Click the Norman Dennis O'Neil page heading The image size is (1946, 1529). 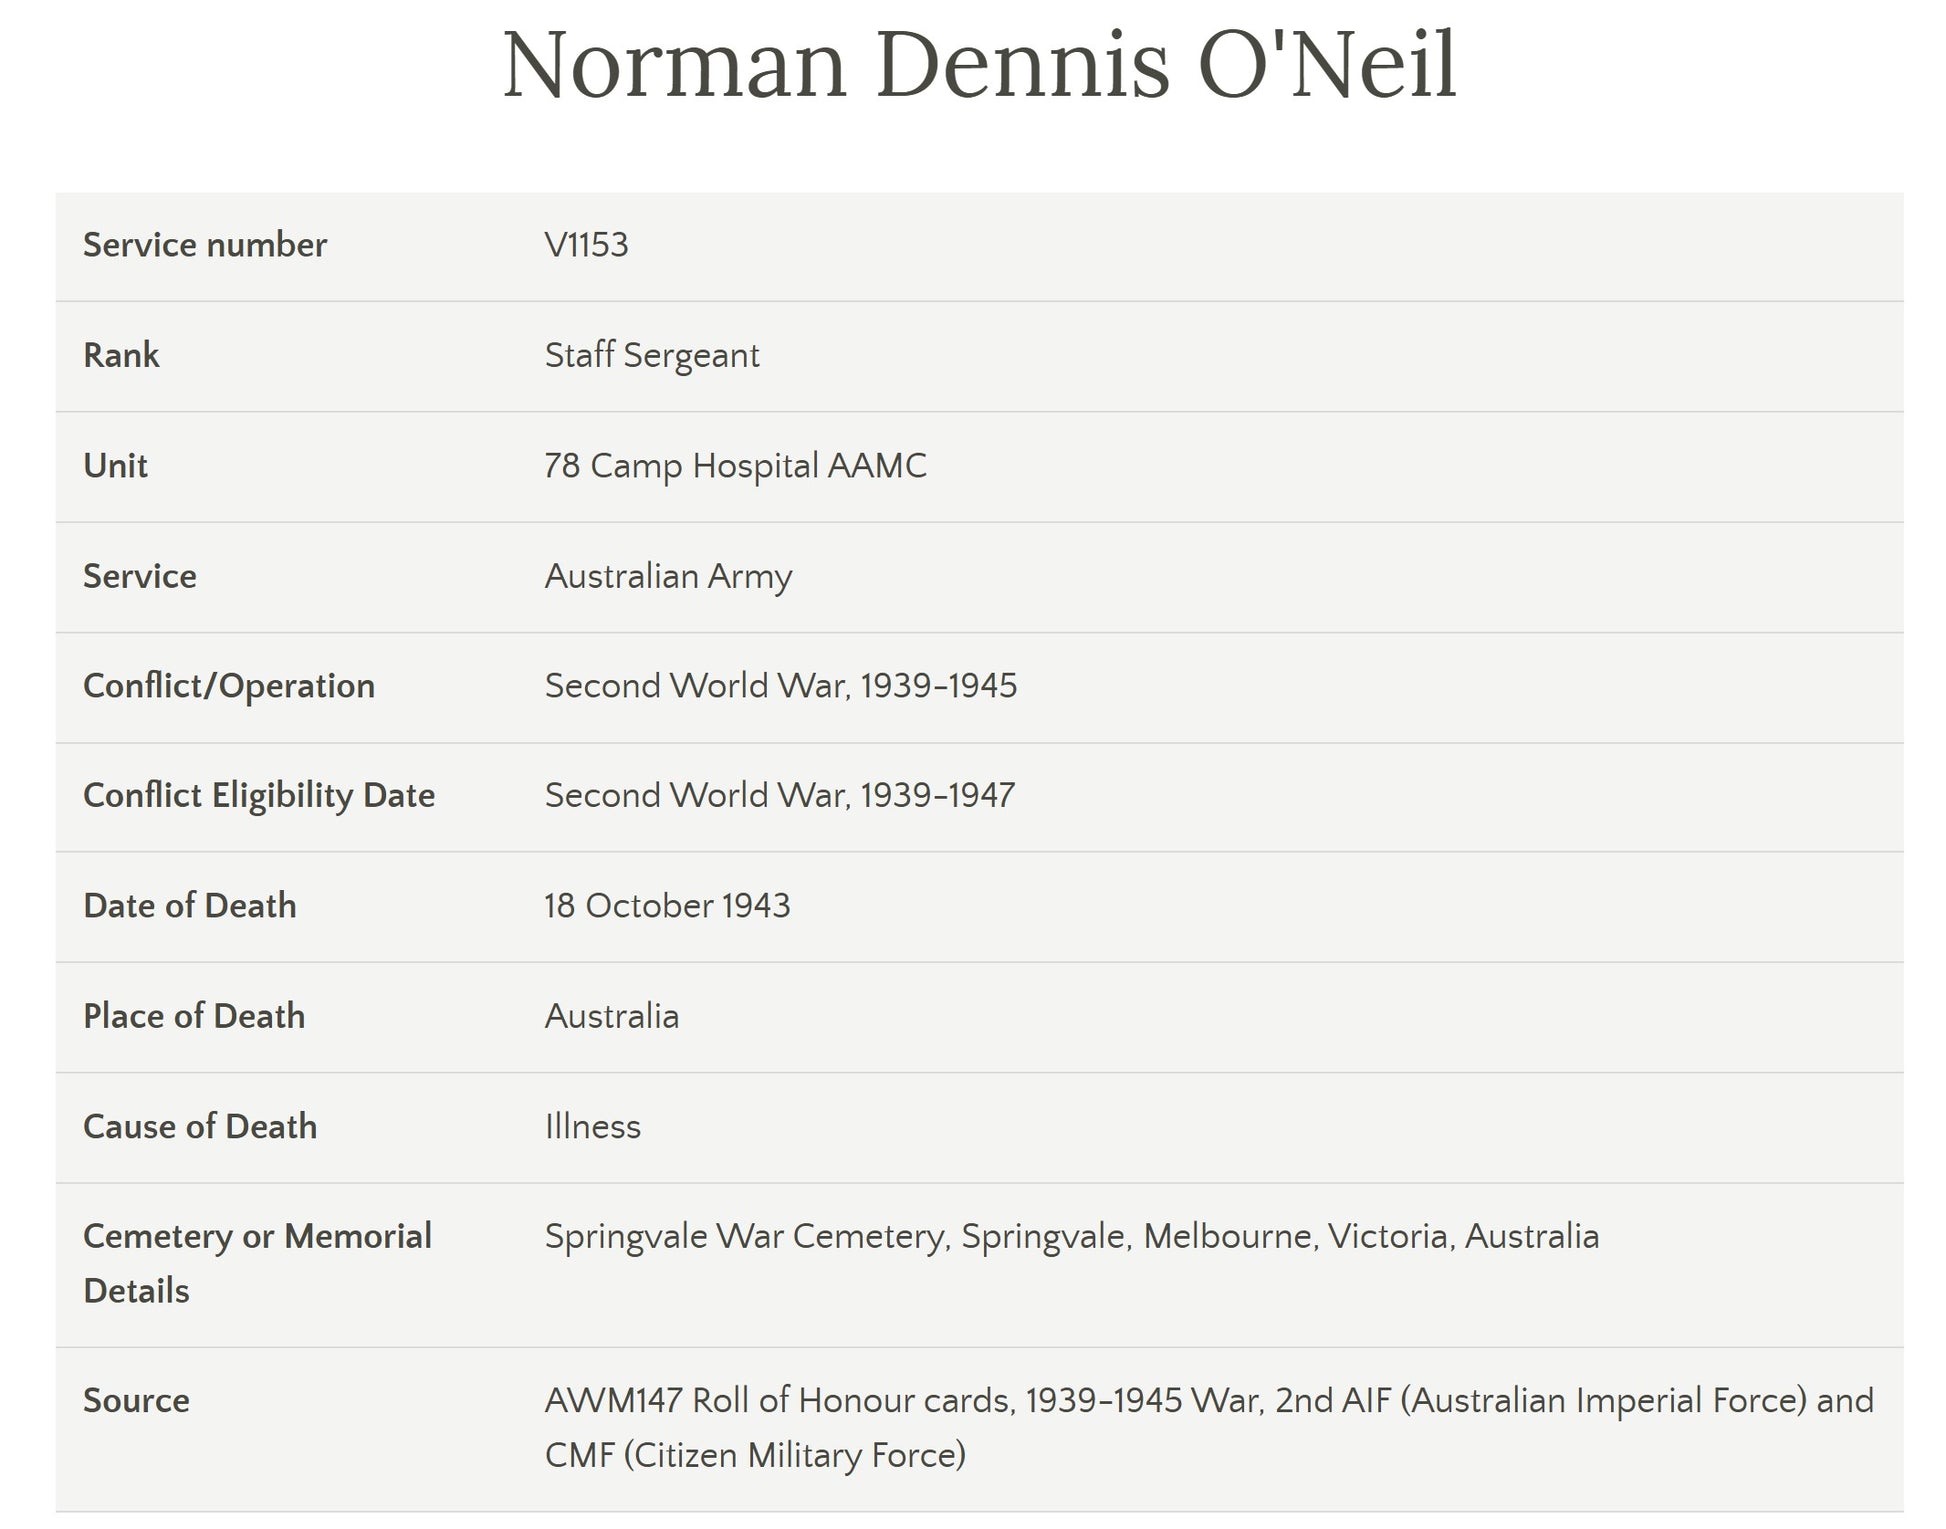tap(979, 66)
